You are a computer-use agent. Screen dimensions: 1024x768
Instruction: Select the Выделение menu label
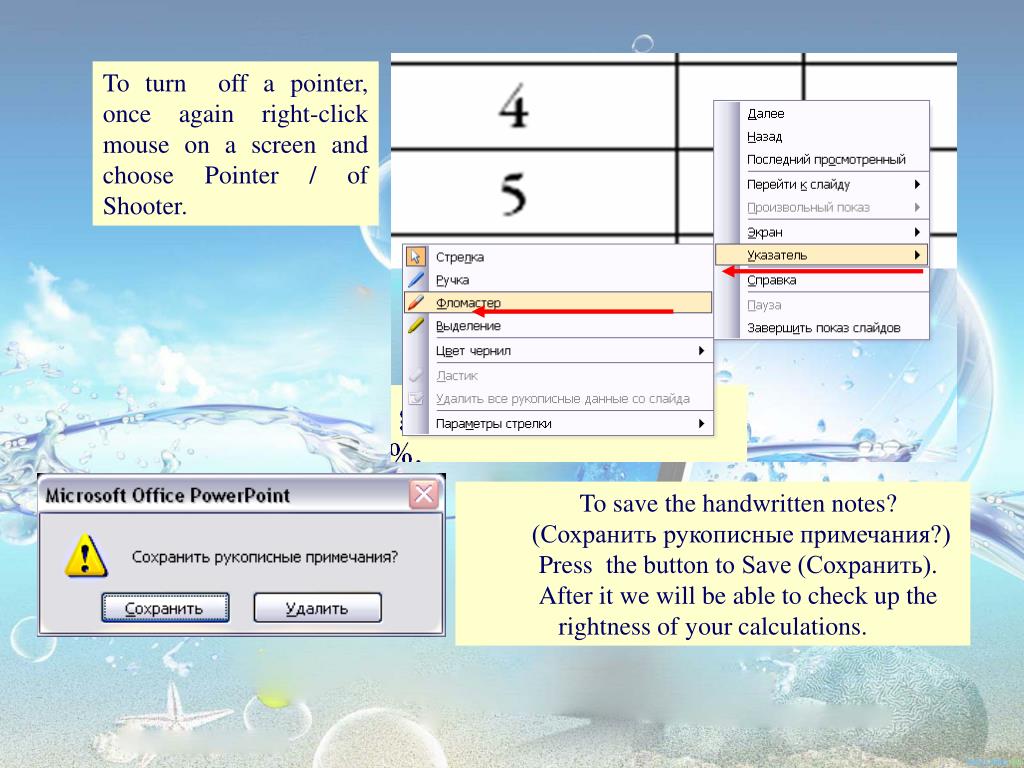pyautogui.click(x=468, y=326)
